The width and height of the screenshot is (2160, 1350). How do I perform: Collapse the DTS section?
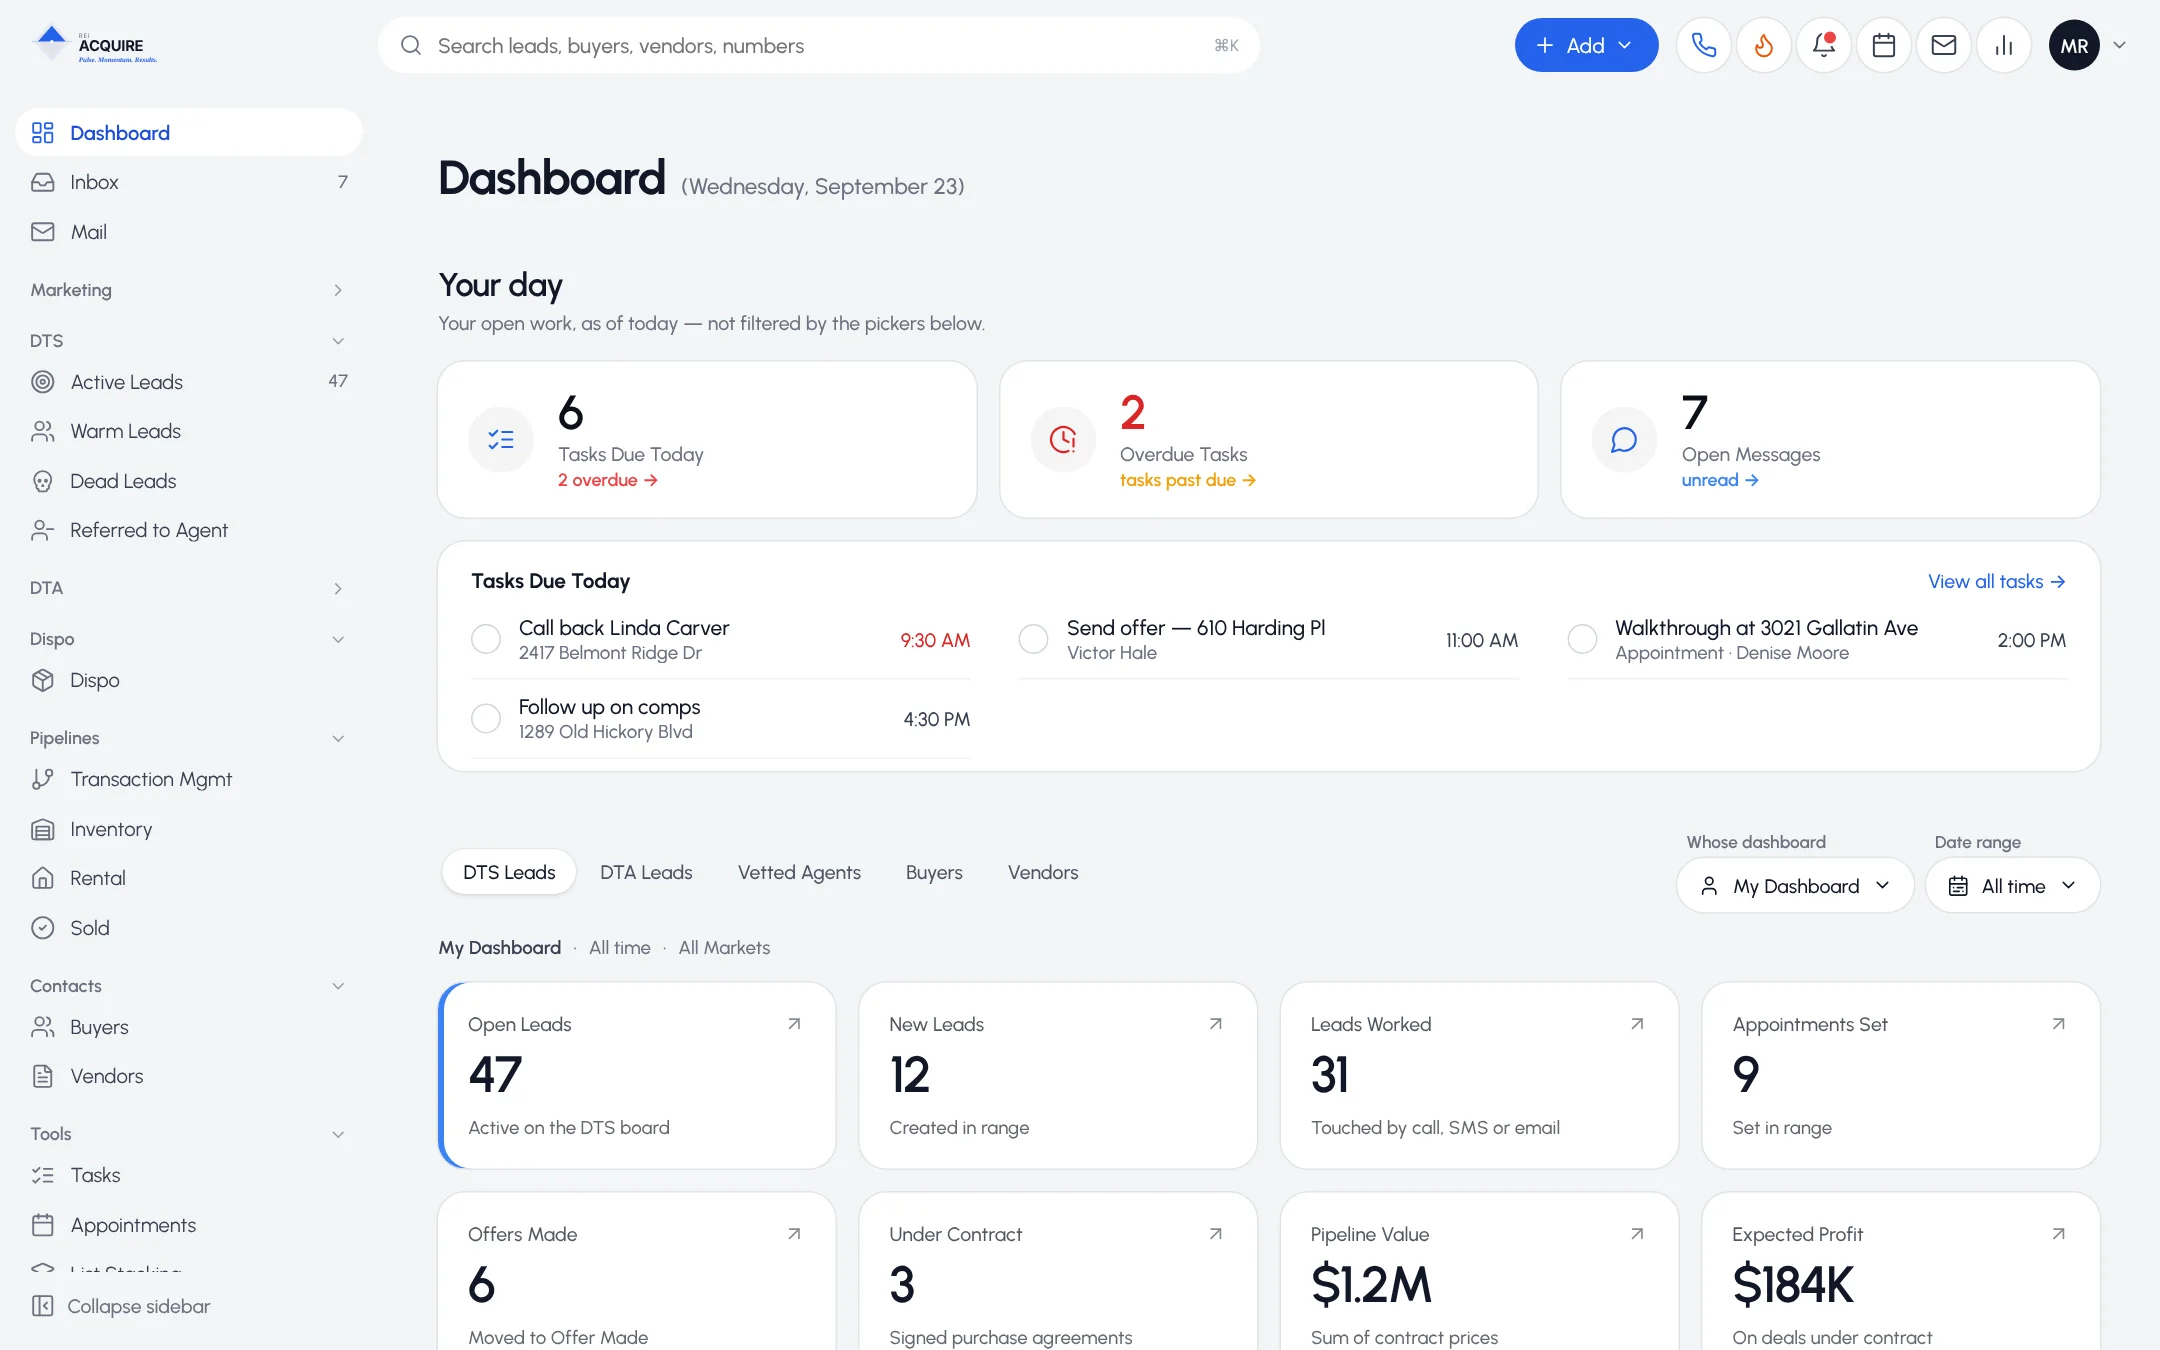tap(189, 341)
